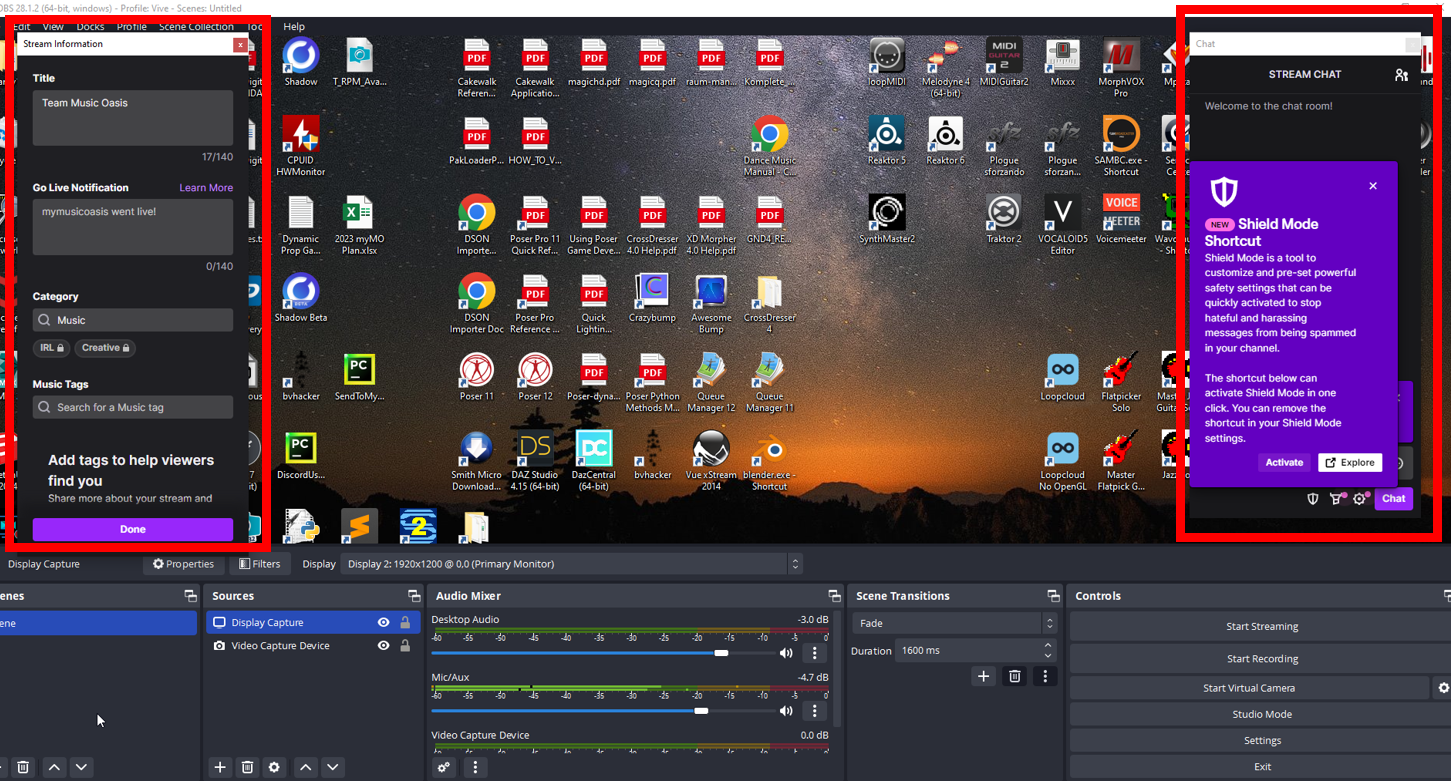Open the Desktop Audio options menu dots

coord(814,653)
